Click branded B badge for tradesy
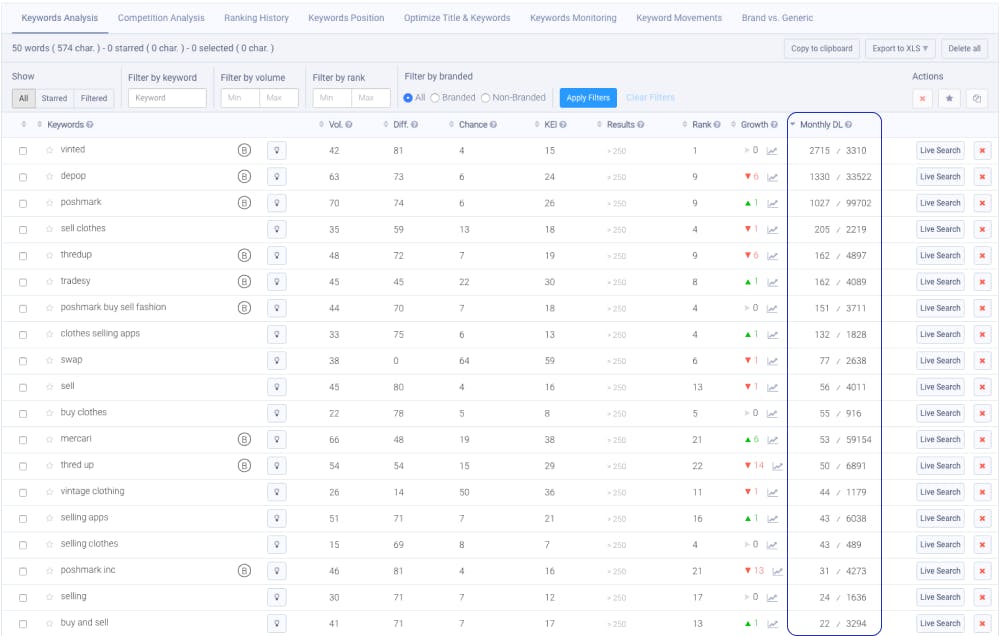 pyautogui.click(x=244, y=281)
